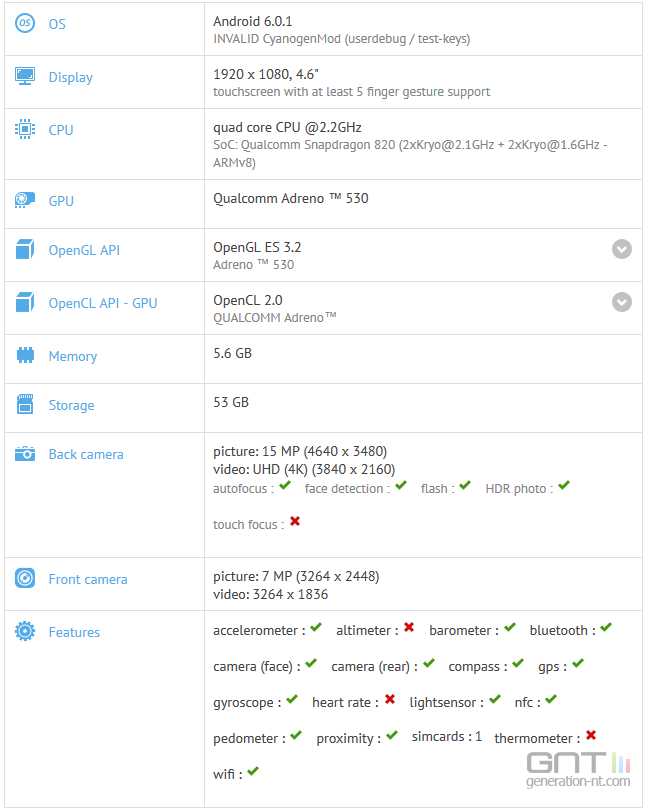Click the OS circle icon

click(25, 23)
